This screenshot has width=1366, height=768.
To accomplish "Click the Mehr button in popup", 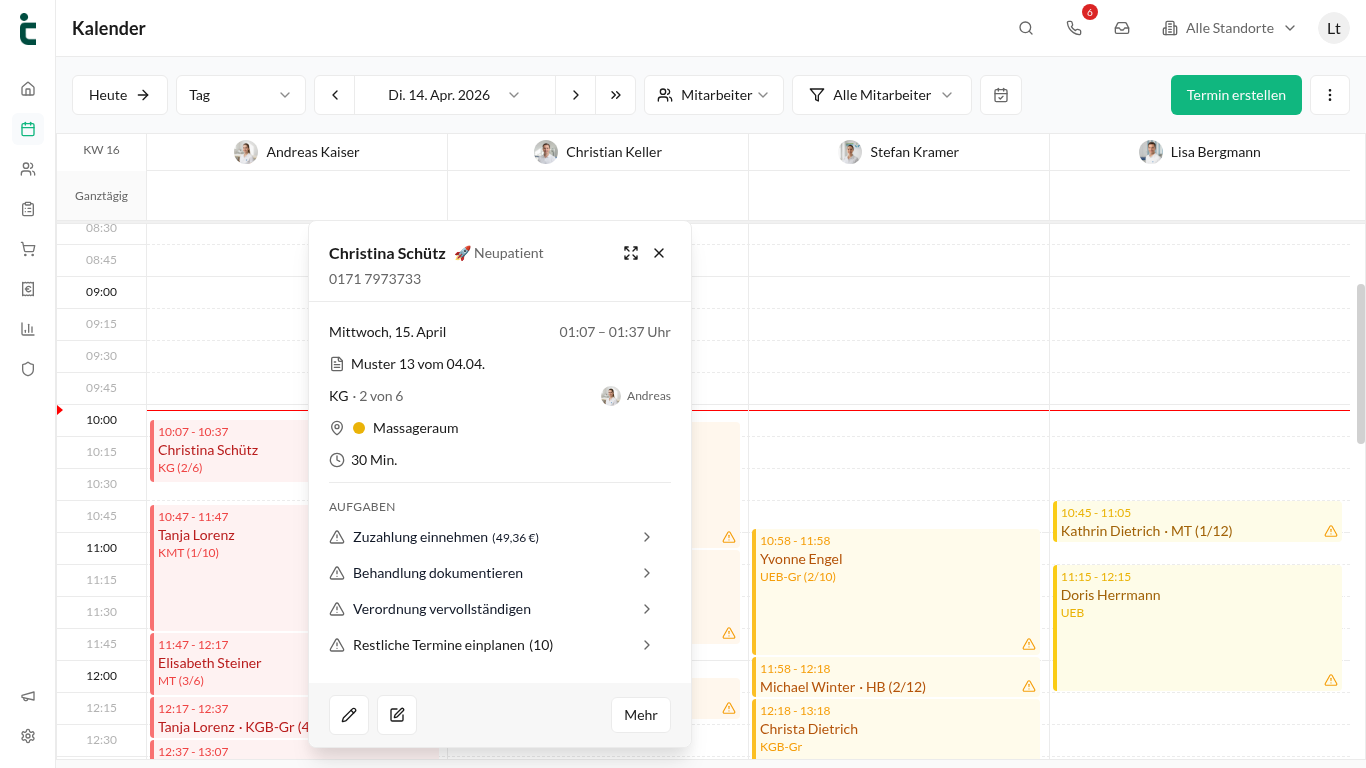I will 641,715.
